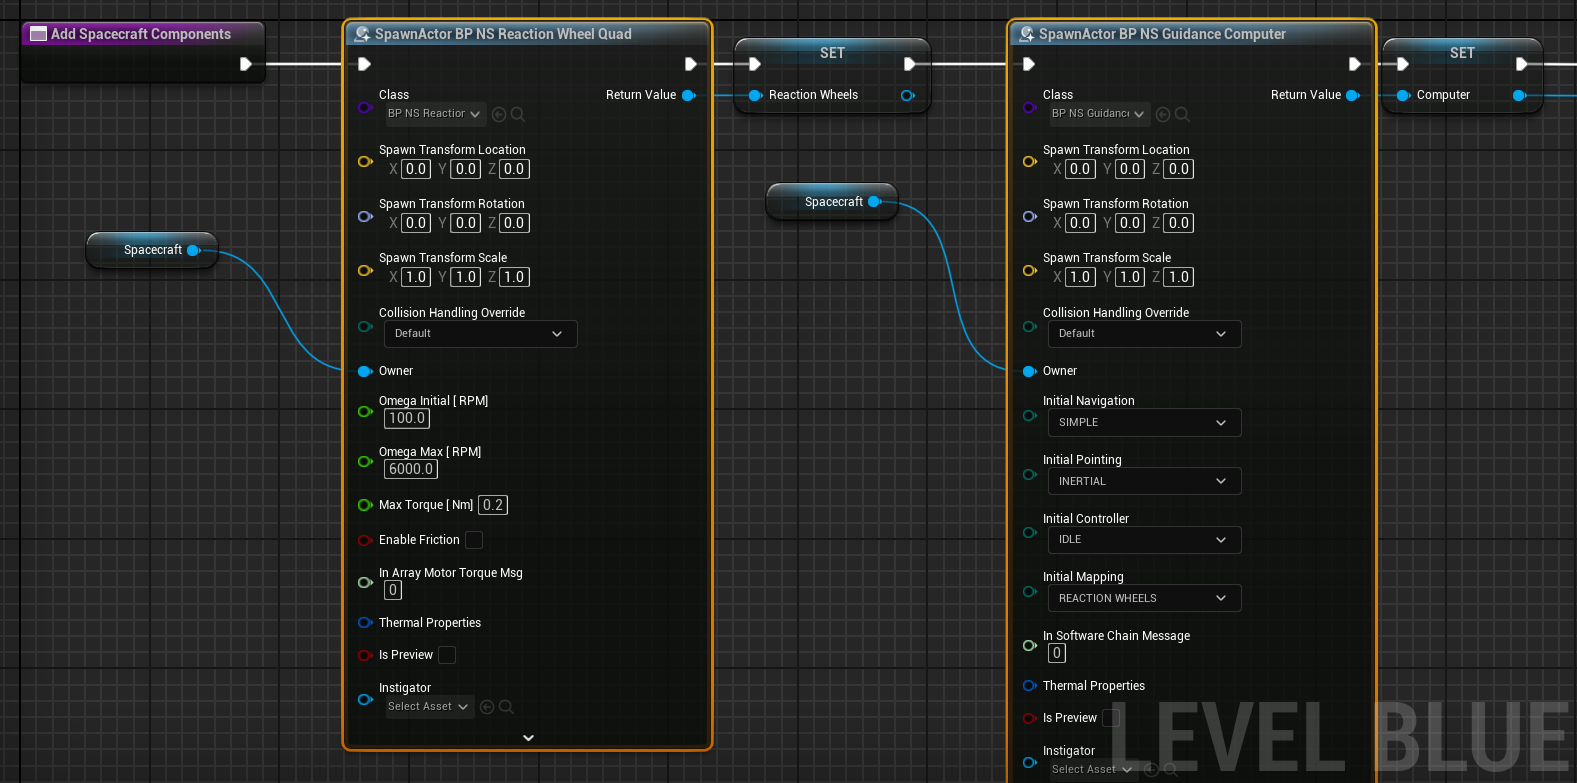Click the Owner input pin on Guidance Computer node
This screenshot has width=1577, height=783.
coord(1029,371)
